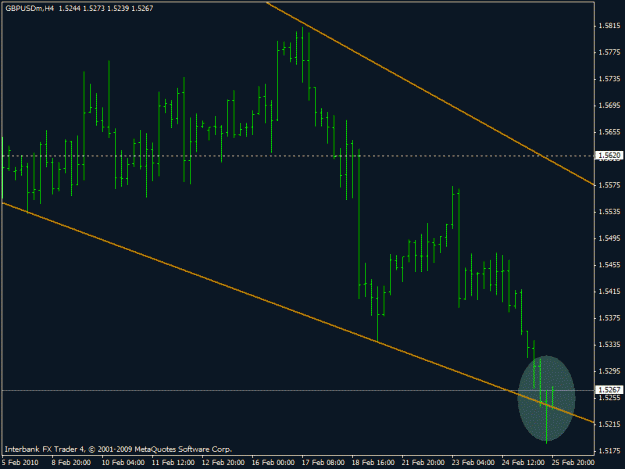Click the 1.5215 price axis value
Viewport: 625px width, 469px height.
(609, 424)
